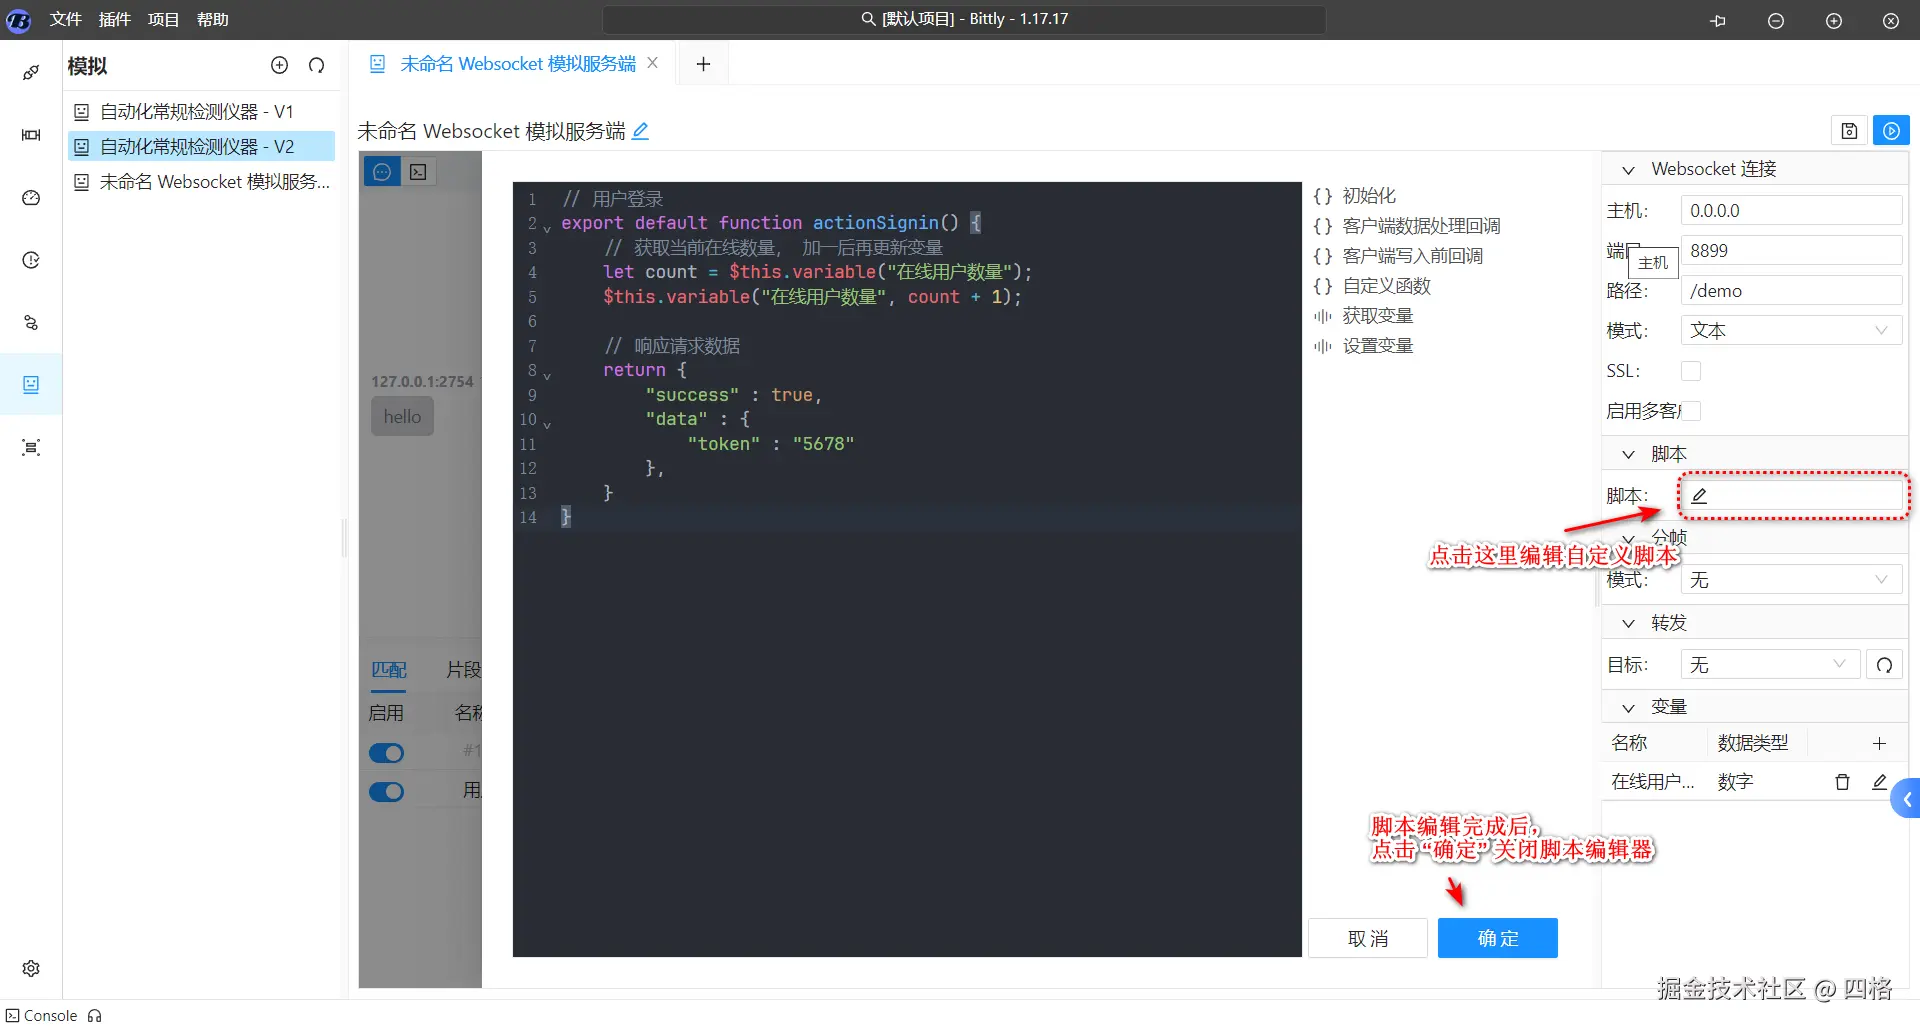Collapse the 分帧 section
The height and width of the screenshot is (1030, 1920).
pyautogui.click(x=1628, y=539)
